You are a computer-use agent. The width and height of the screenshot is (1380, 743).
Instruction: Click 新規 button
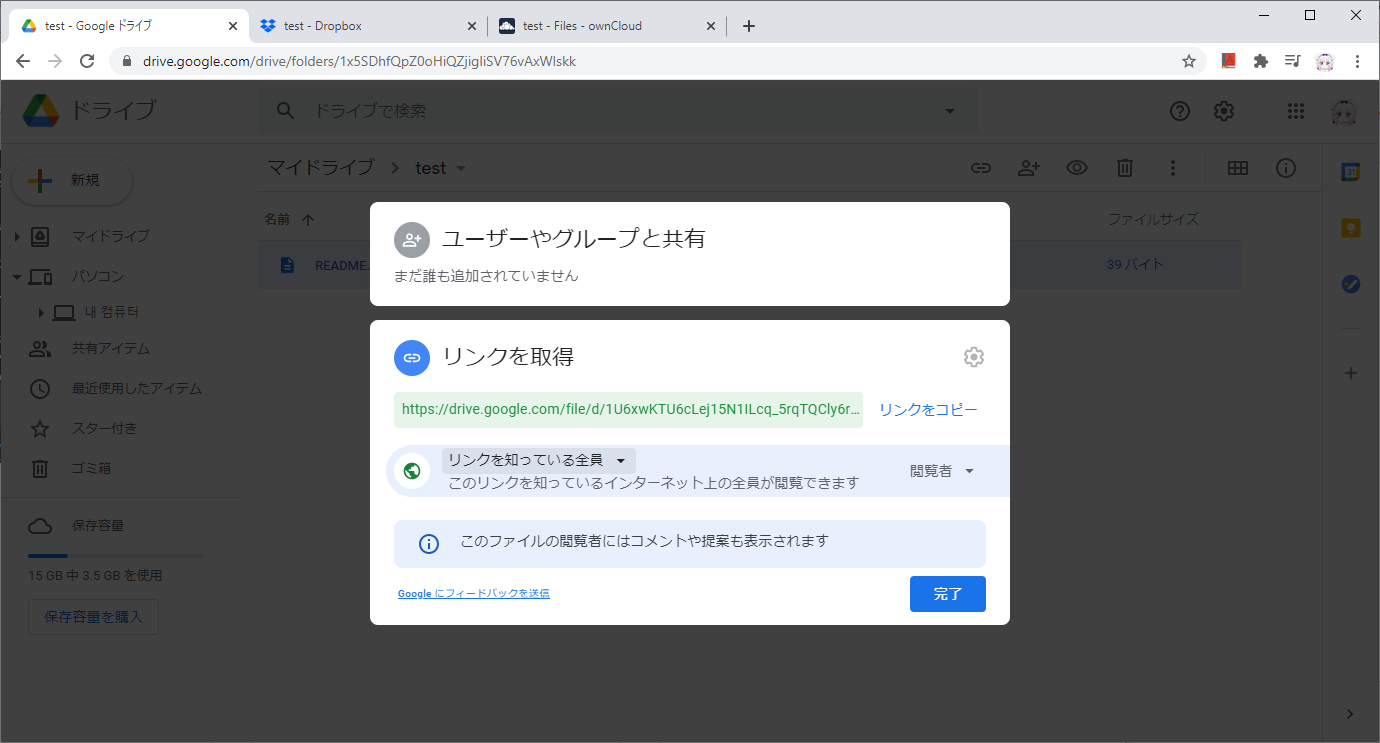pos(71,181)
